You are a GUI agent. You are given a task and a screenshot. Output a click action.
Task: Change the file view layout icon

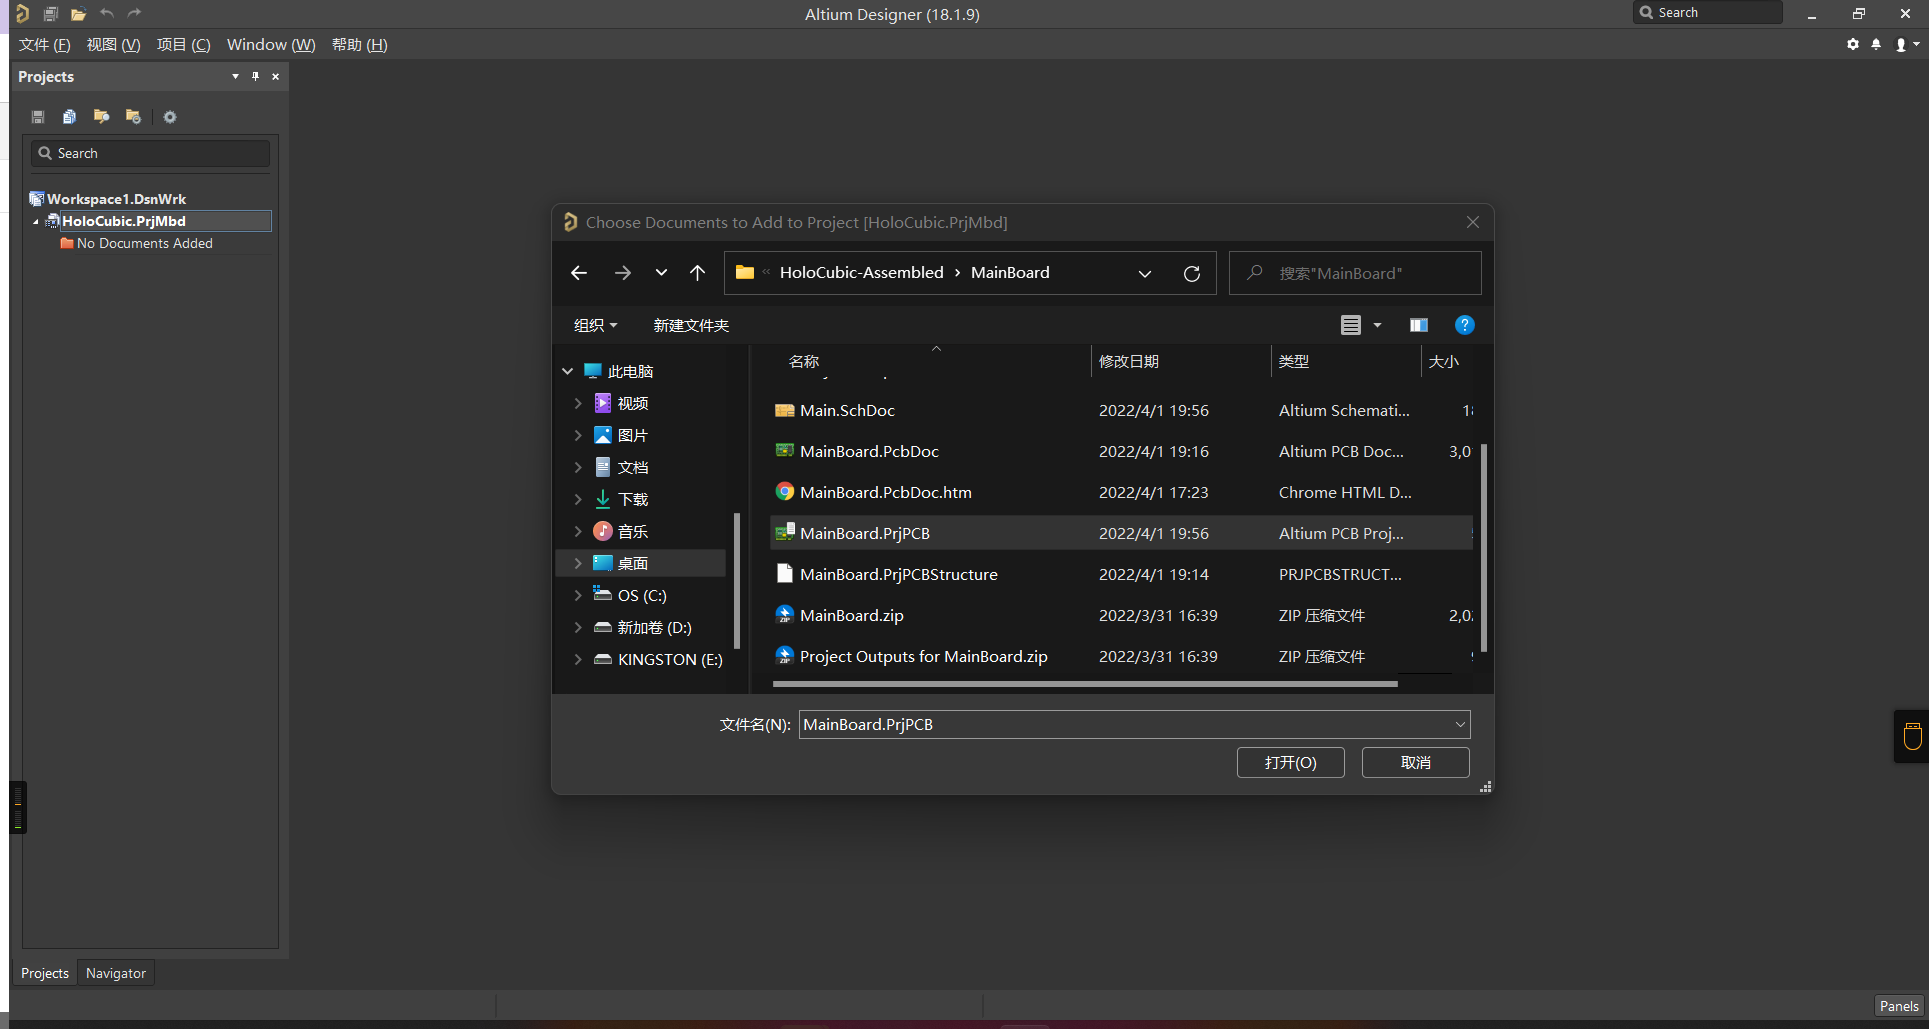(1351, 325)
